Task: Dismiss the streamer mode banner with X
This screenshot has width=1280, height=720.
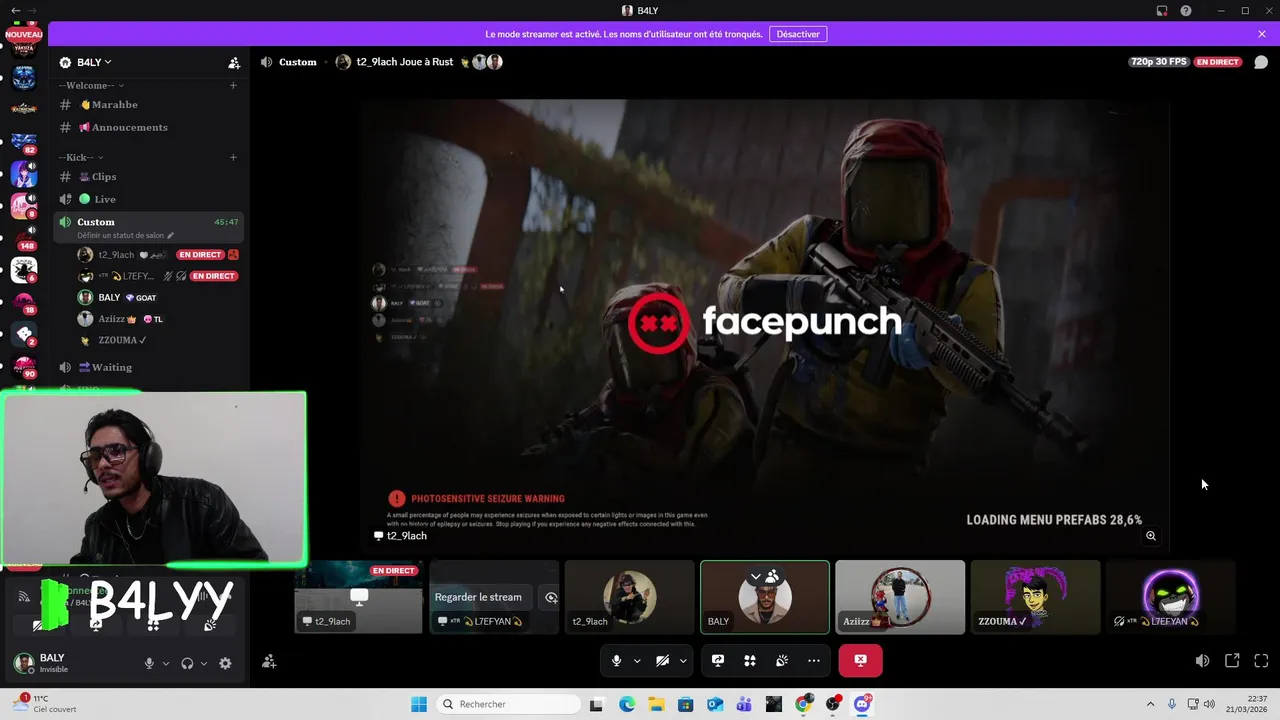Action: 1262,34
